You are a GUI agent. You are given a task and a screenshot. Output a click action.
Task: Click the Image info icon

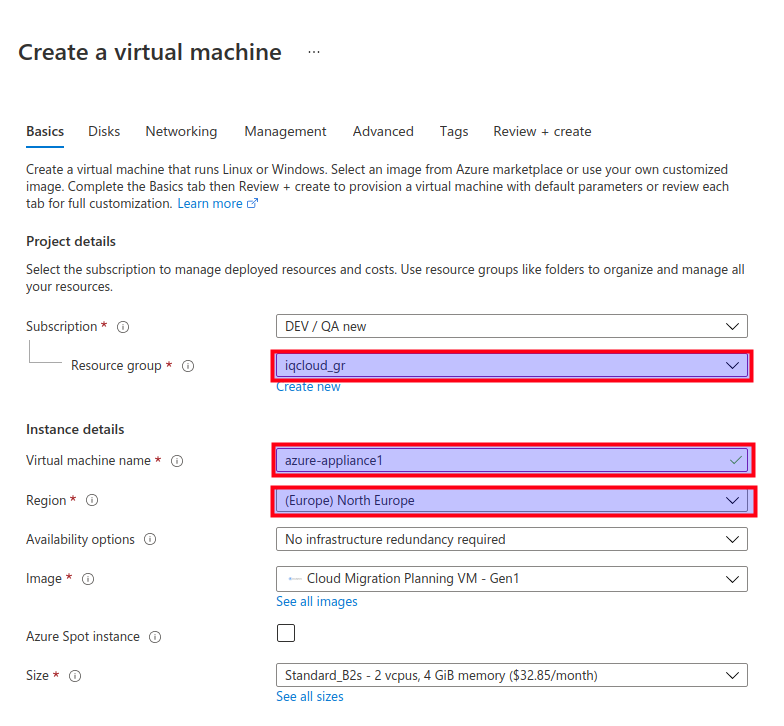pyautogui.click(x=88, y=579)
